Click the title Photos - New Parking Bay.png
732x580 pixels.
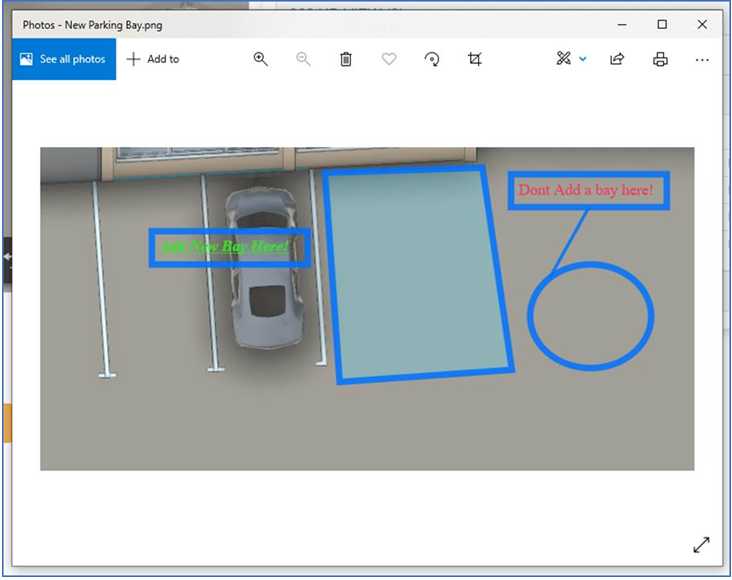point(92,25)
